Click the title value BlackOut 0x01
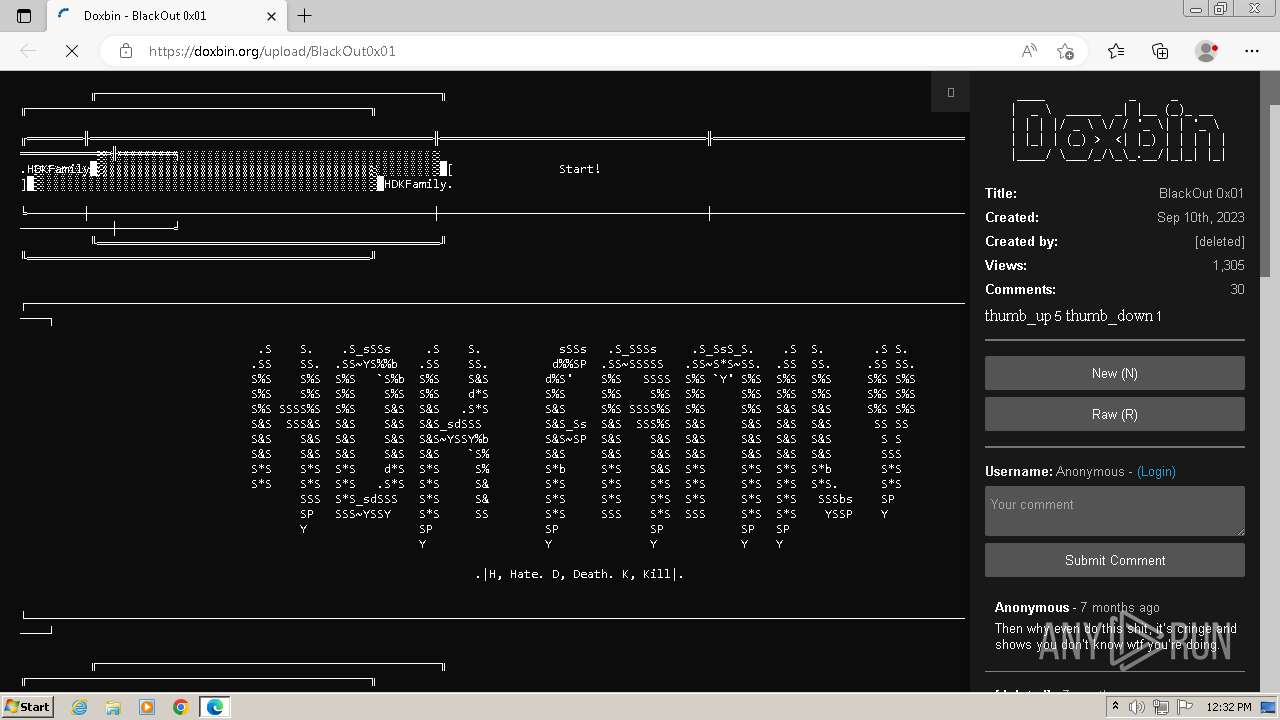 [1201, 193]
